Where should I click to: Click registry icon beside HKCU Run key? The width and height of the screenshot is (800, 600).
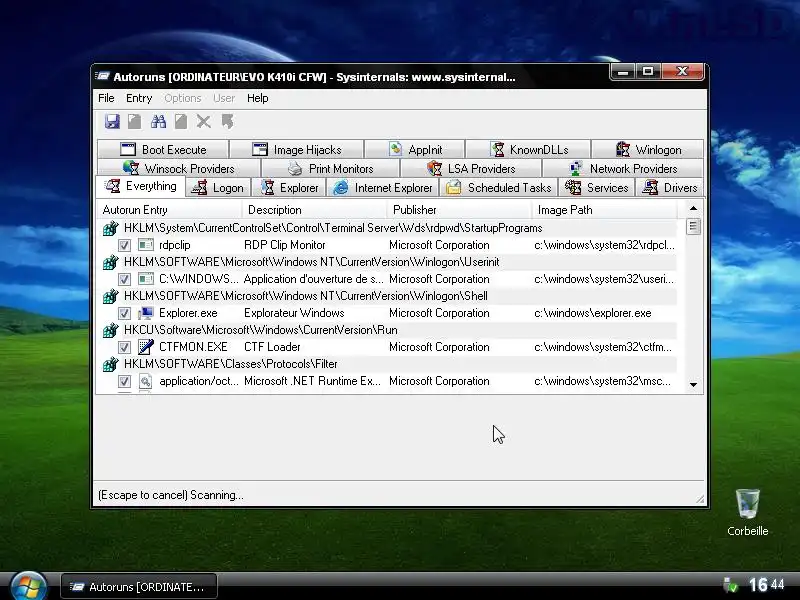pos(111,330)
